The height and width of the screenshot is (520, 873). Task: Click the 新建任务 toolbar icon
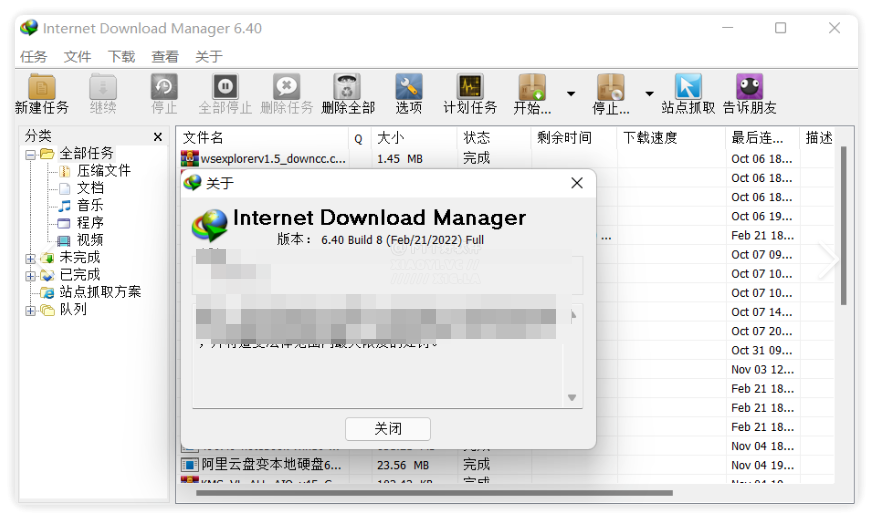pos(42,87)
